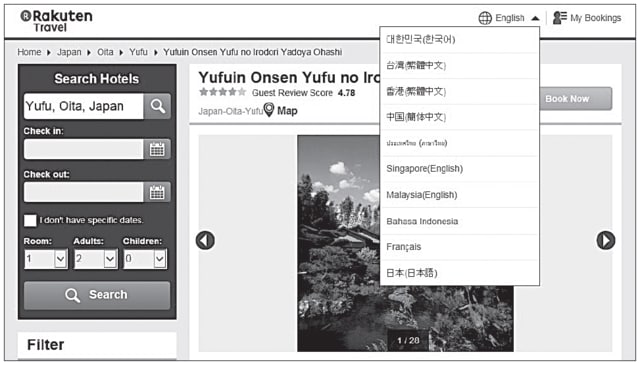
Task: Open the Map link
Action: 287,111
